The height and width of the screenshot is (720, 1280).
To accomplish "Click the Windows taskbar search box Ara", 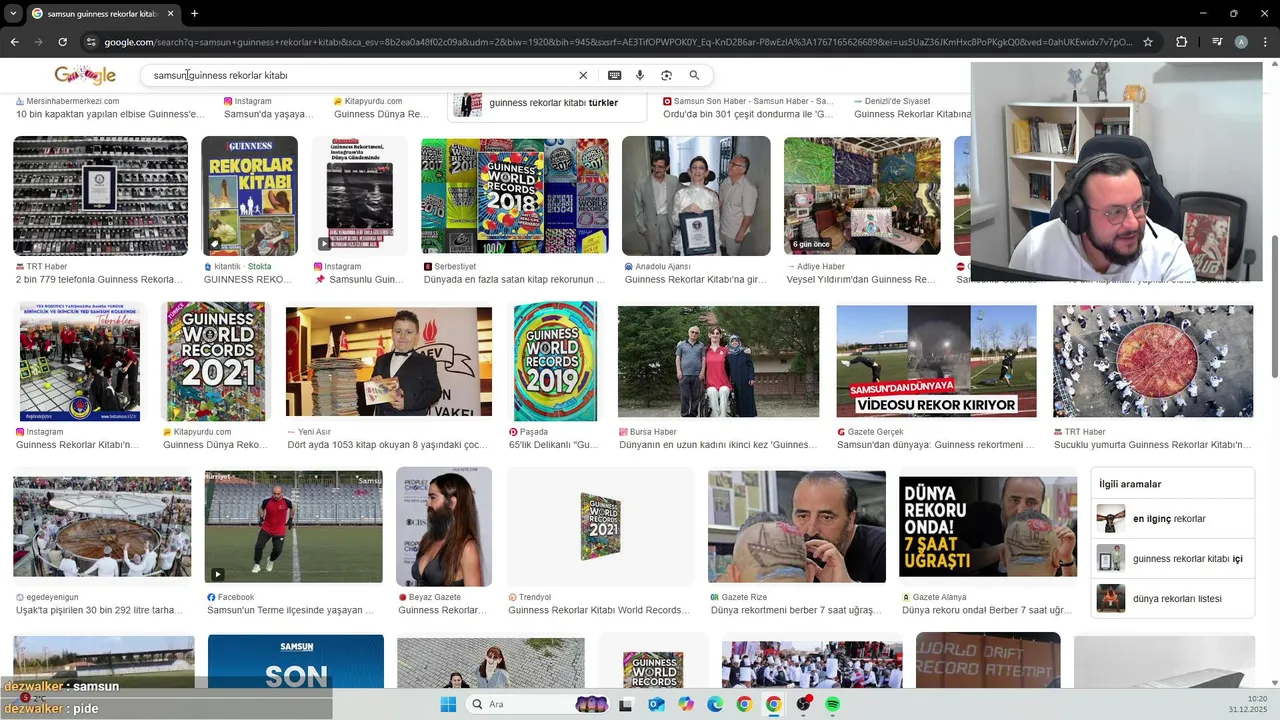I will 540,704.
